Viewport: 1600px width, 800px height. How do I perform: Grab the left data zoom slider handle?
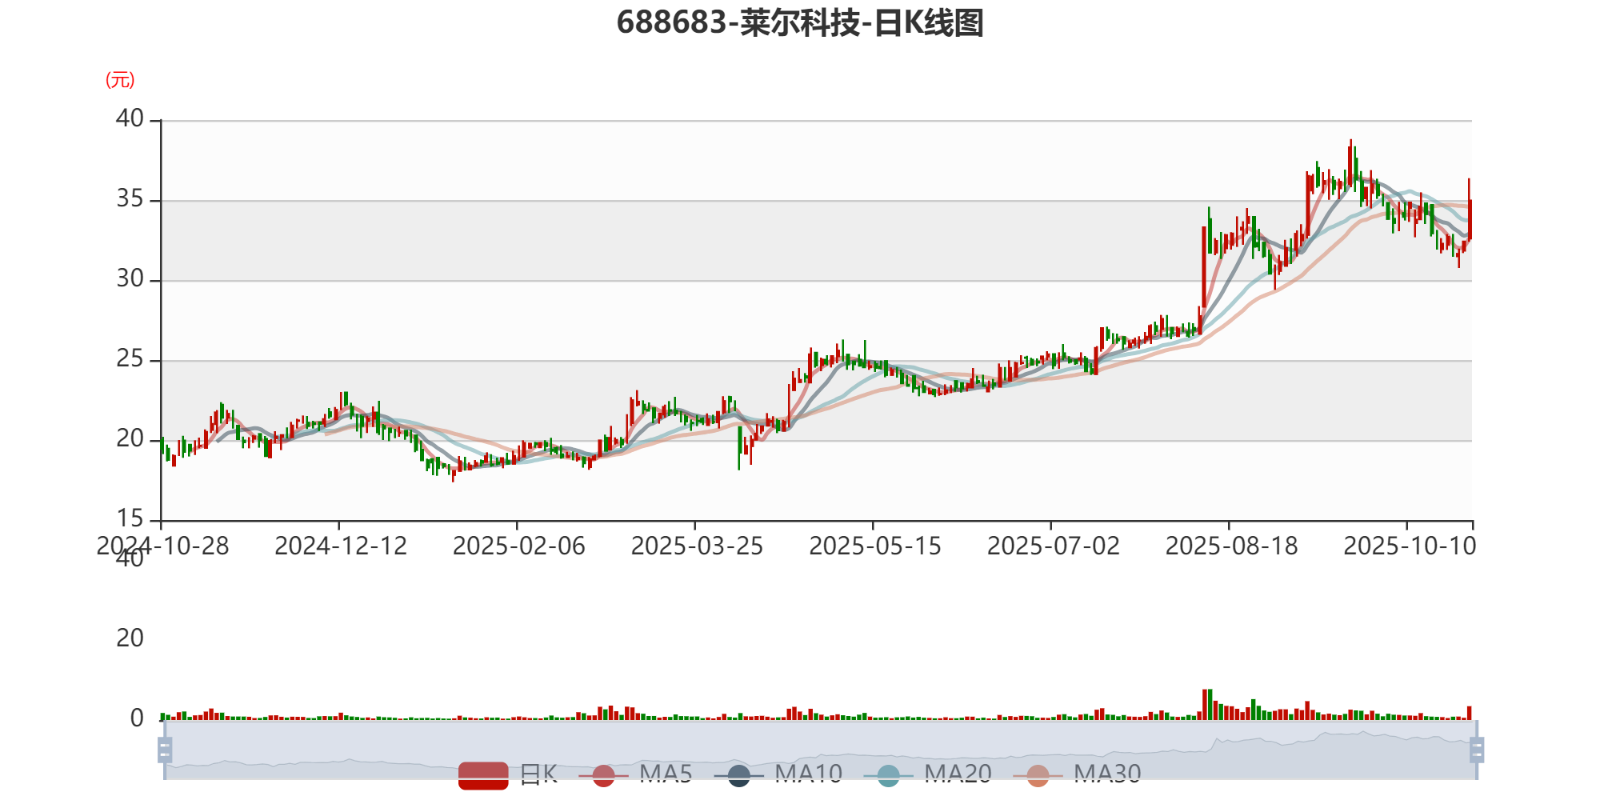coord(165,750)
